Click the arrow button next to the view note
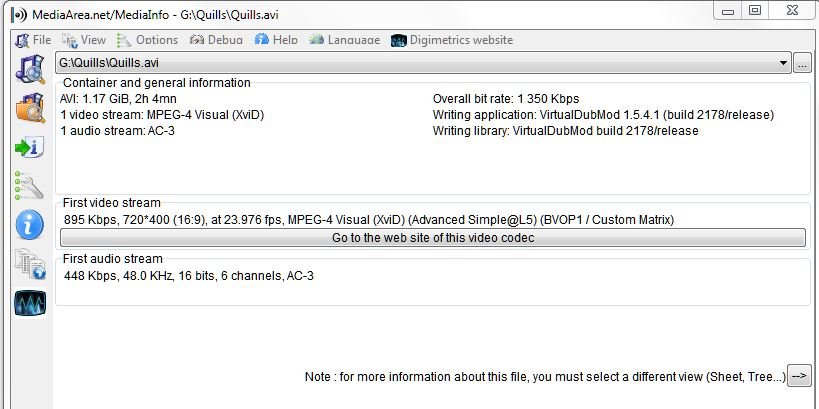This screenshot has height=409, width=819. click(799, 376)
